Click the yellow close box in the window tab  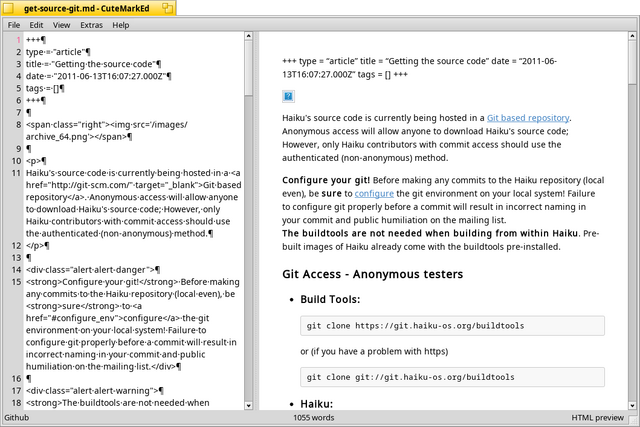point(8,8)
